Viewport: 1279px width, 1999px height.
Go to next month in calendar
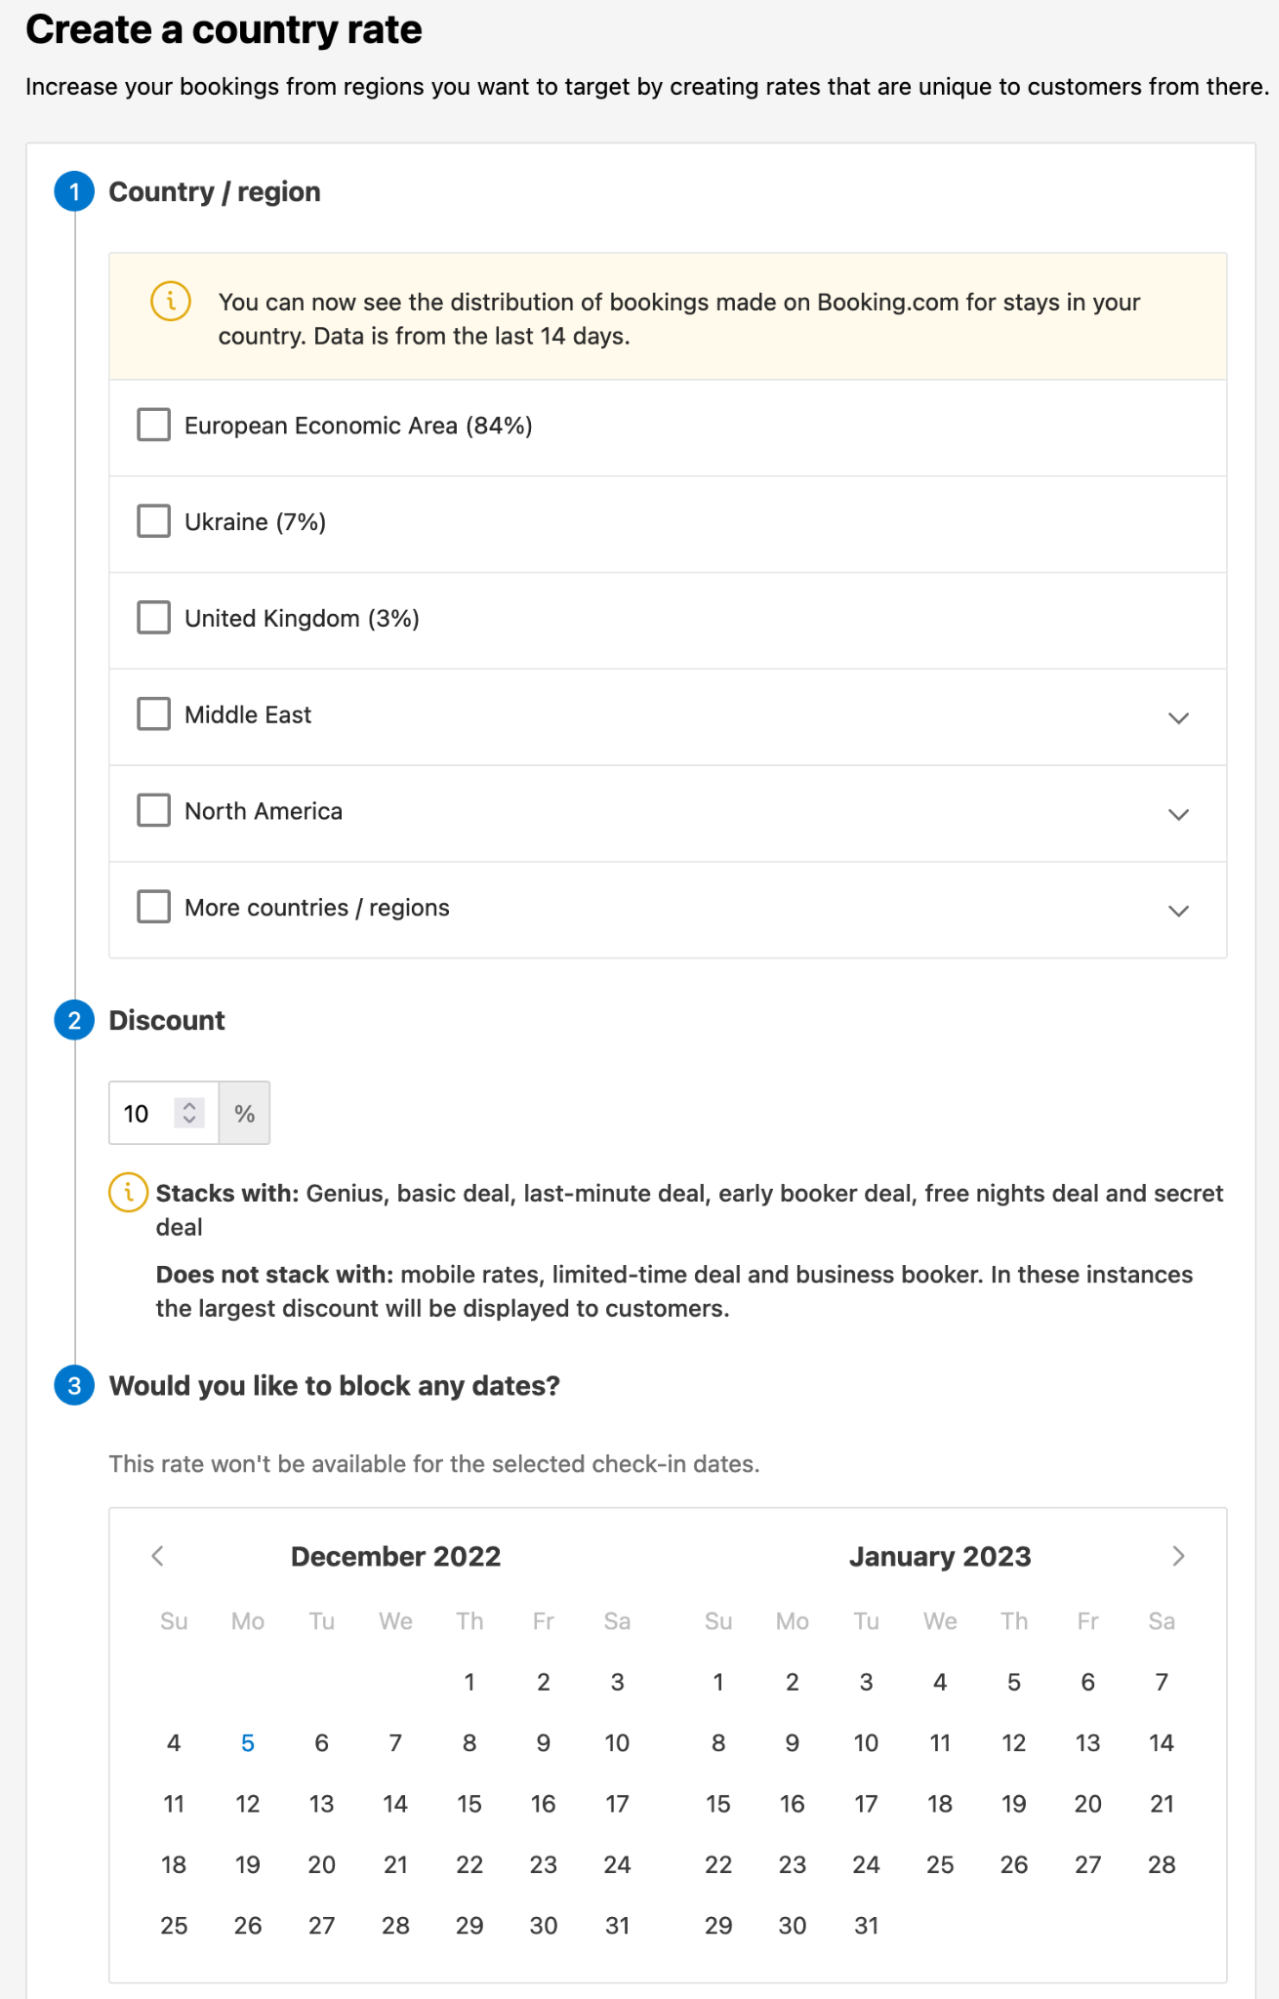click(1178, 1556)
